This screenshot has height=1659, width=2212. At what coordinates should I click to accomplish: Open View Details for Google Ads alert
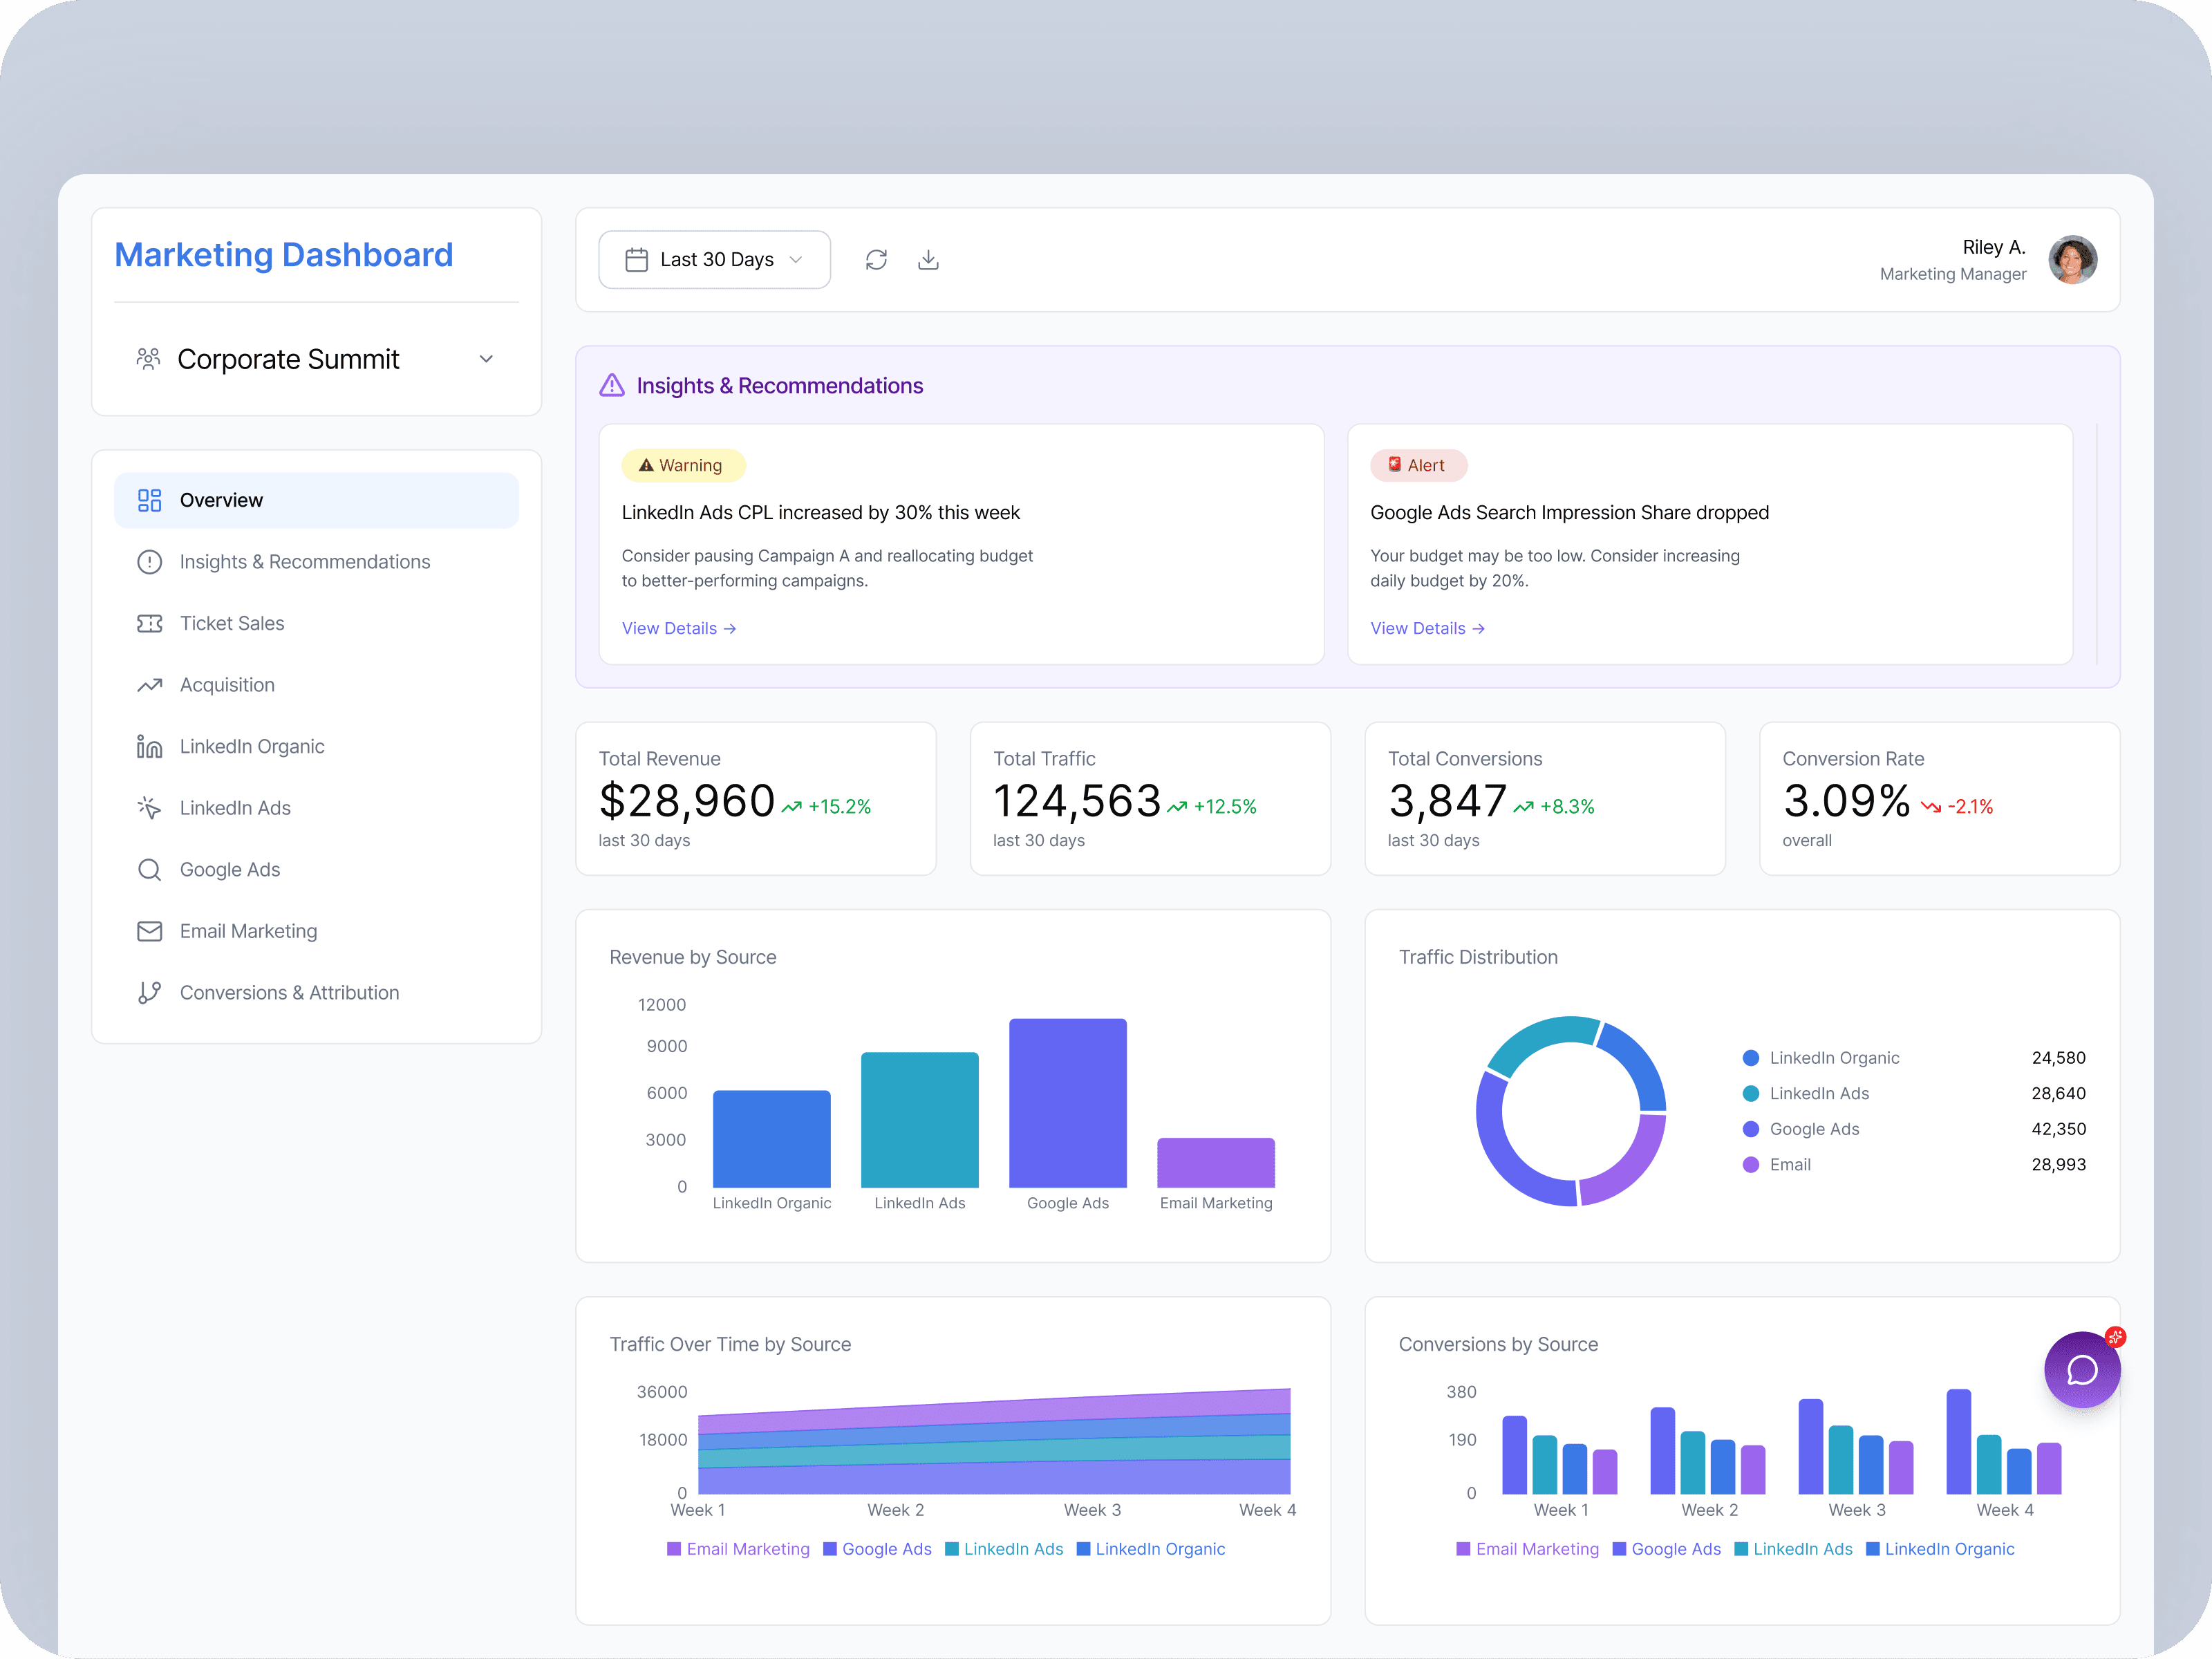[x=1426, y=628]
